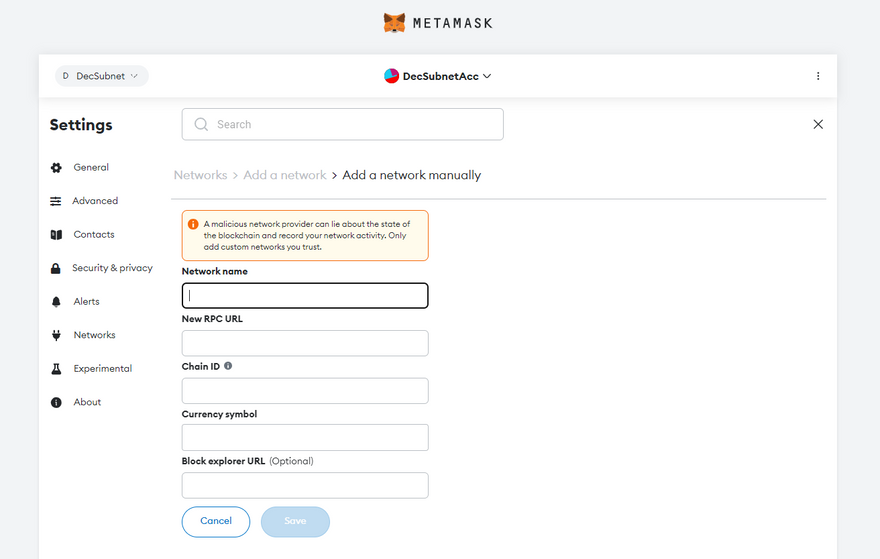The image size is (880, 559).
Task: Click the General gear icon
Action: point(56,168)
